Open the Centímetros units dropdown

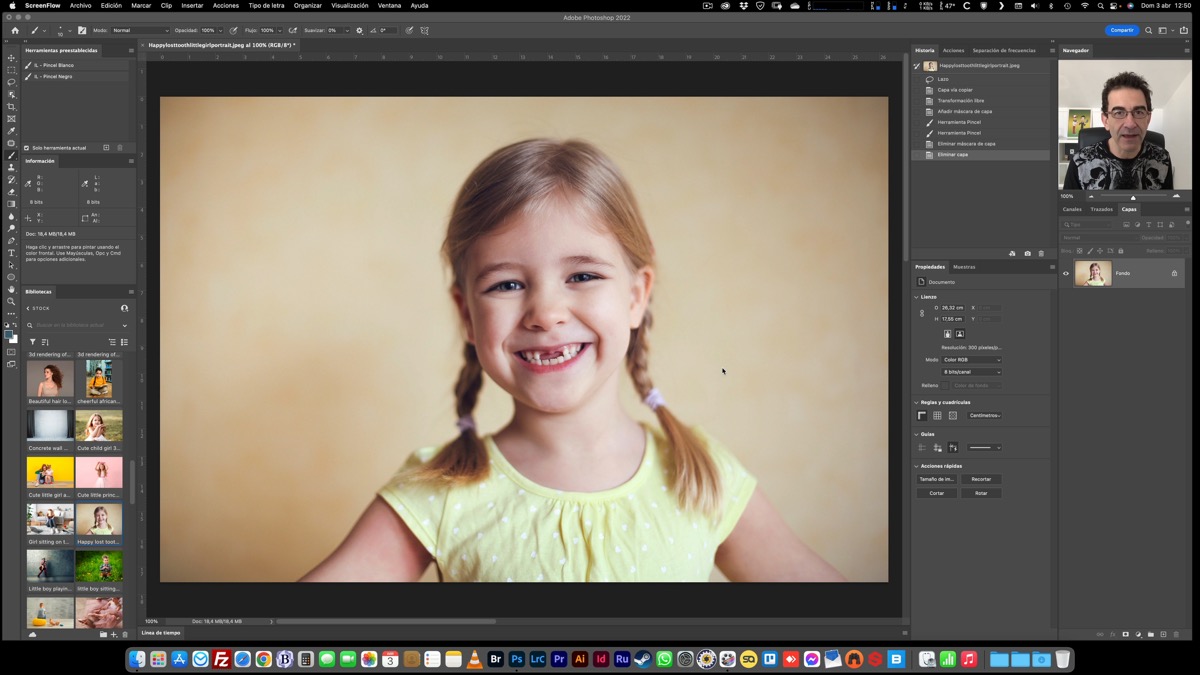[985, 415]
